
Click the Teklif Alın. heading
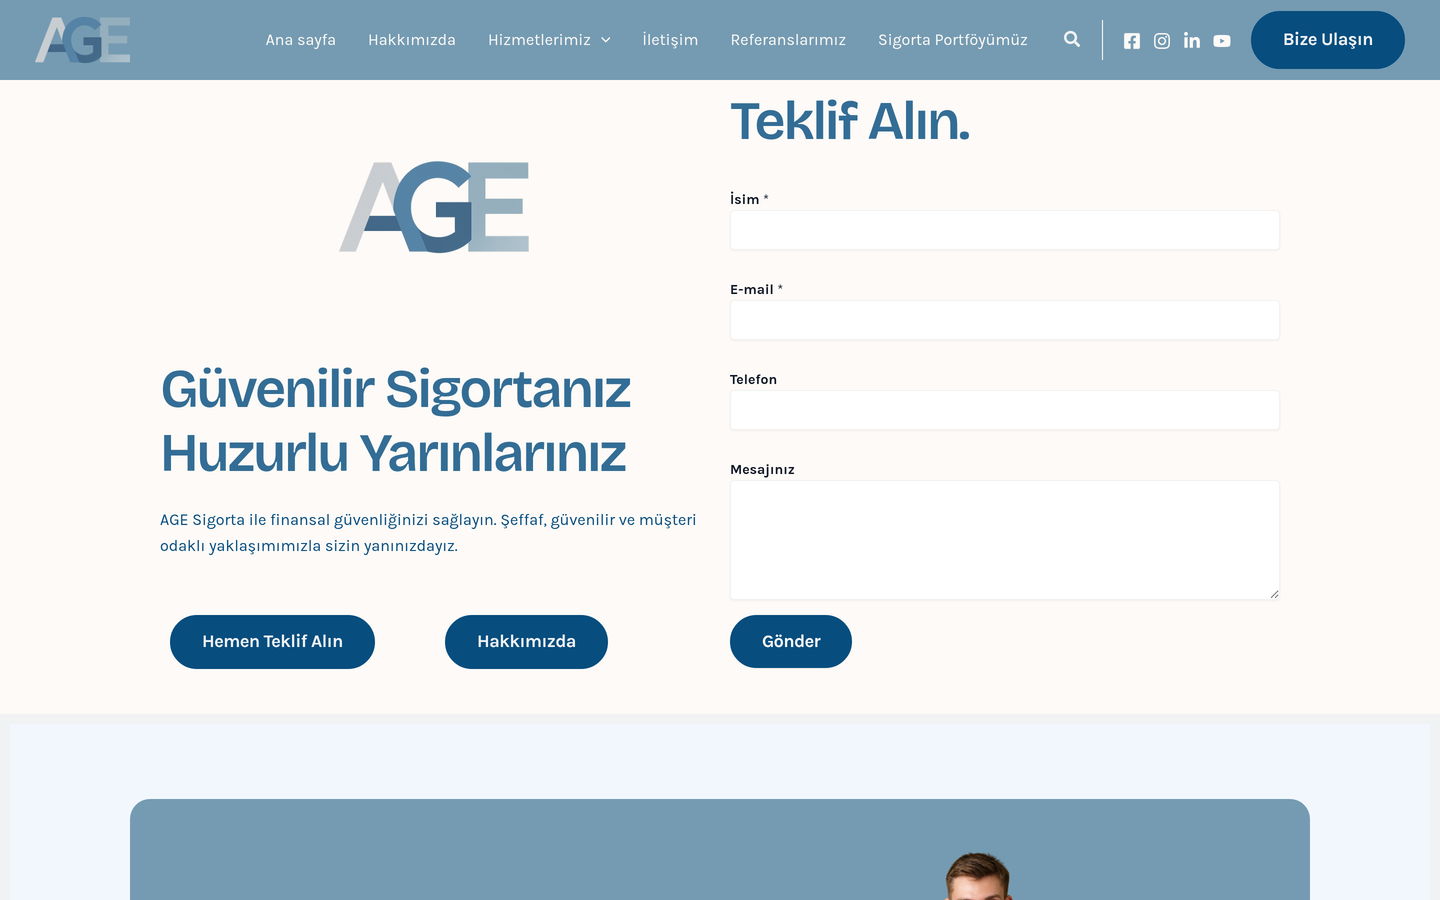tap(850, 122)
